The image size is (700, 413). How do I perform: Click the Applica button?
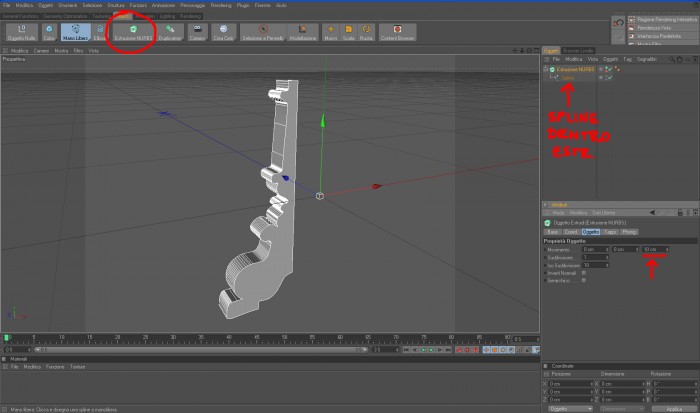[674, 409]
